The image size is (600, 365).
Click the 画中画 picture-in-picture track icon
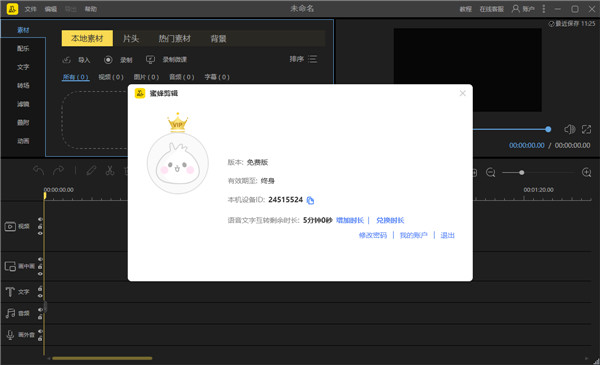click(10, 266)
